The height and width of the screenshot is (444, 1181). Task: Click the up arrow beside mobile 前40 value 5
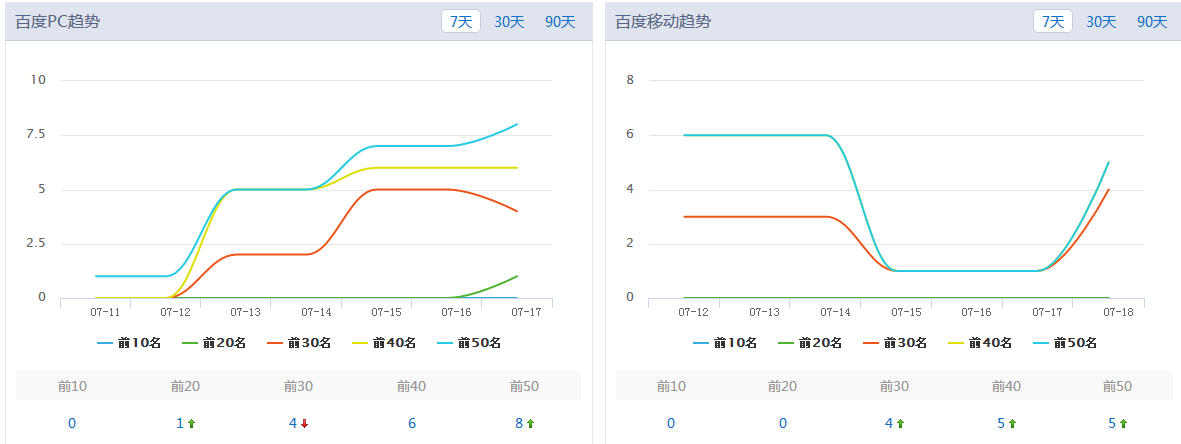click(1012, 424)
